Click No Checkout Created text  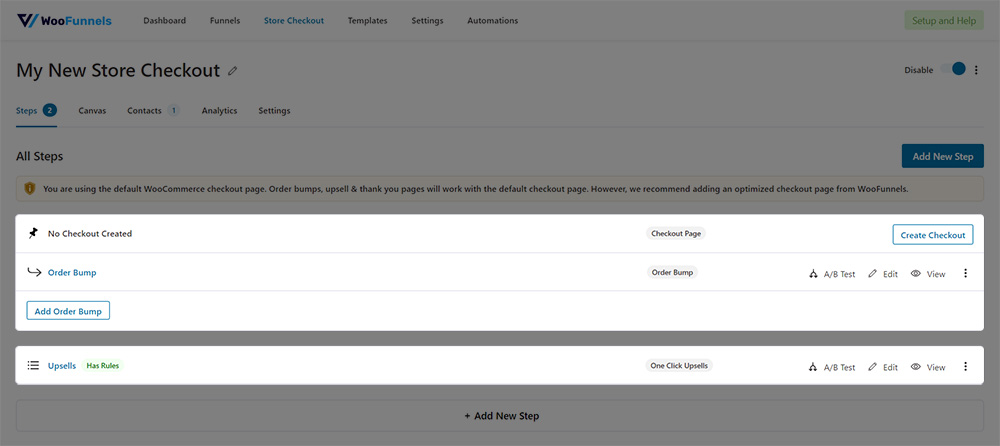pos(90,234)
